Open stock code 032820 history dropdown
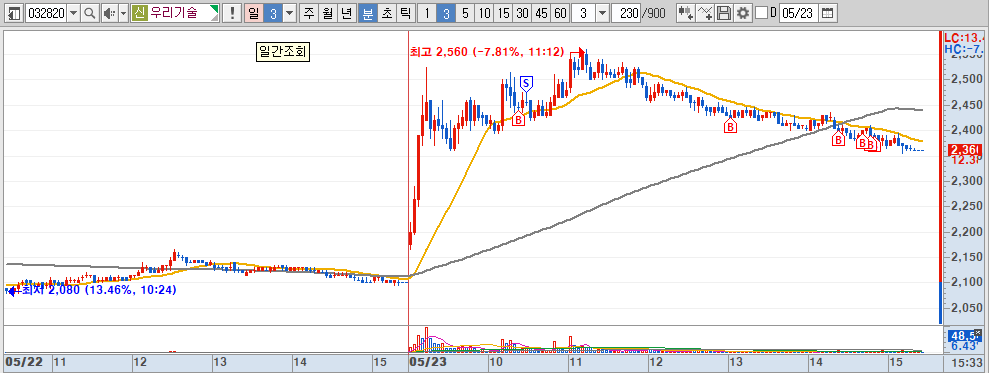989x373 pixels. click(73, 13)
